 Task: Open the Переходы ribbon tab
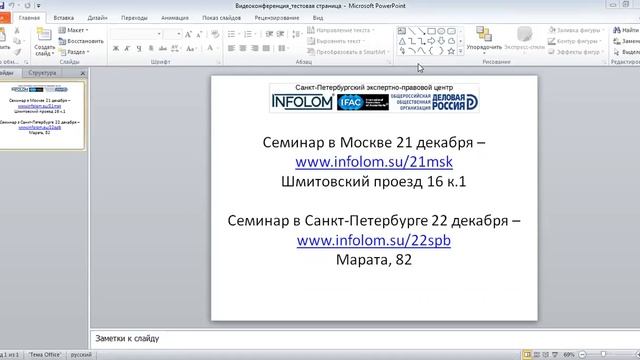(134, 18)
